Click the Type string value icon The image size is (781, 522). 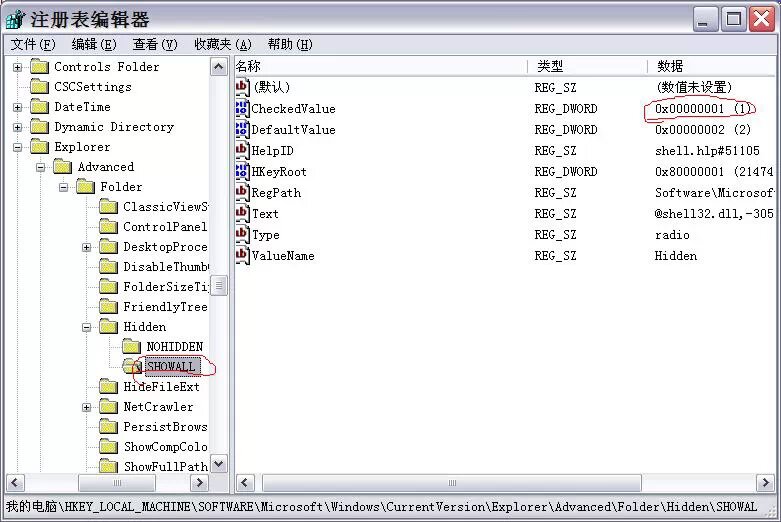pyautogui.click(x=242, y=235)
